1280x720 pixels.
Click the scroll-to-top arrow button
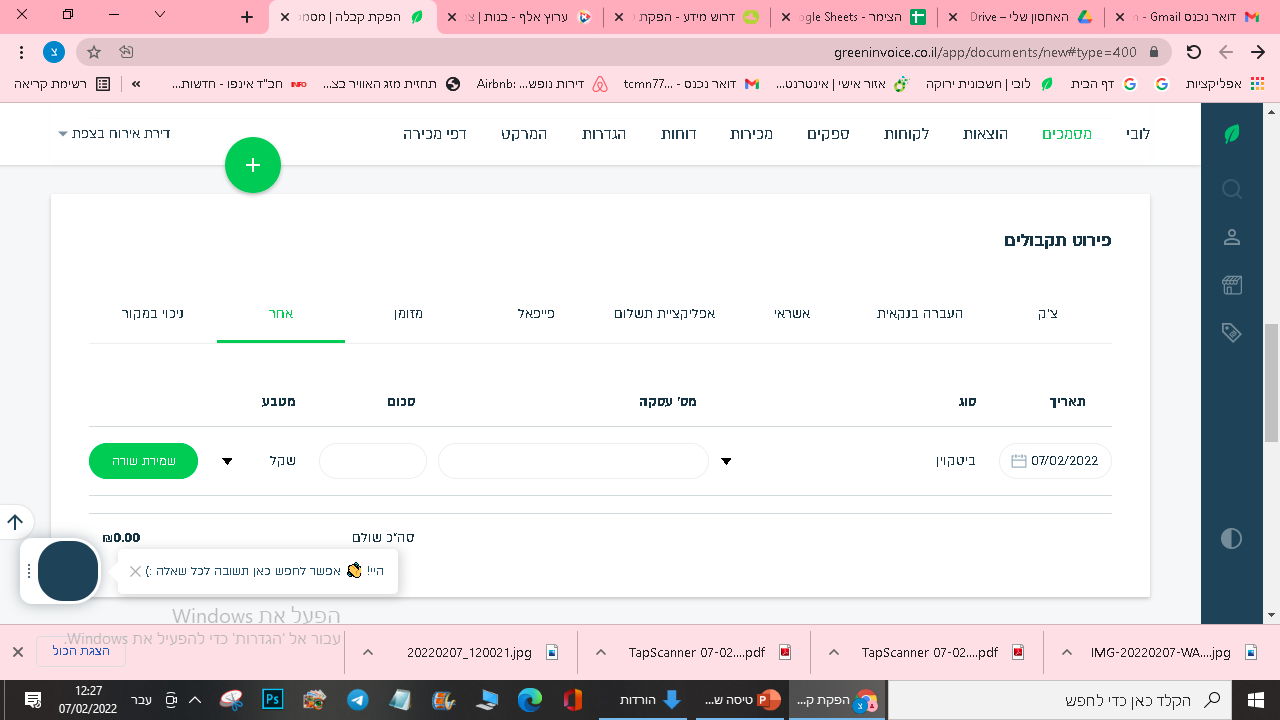(15, 522)
